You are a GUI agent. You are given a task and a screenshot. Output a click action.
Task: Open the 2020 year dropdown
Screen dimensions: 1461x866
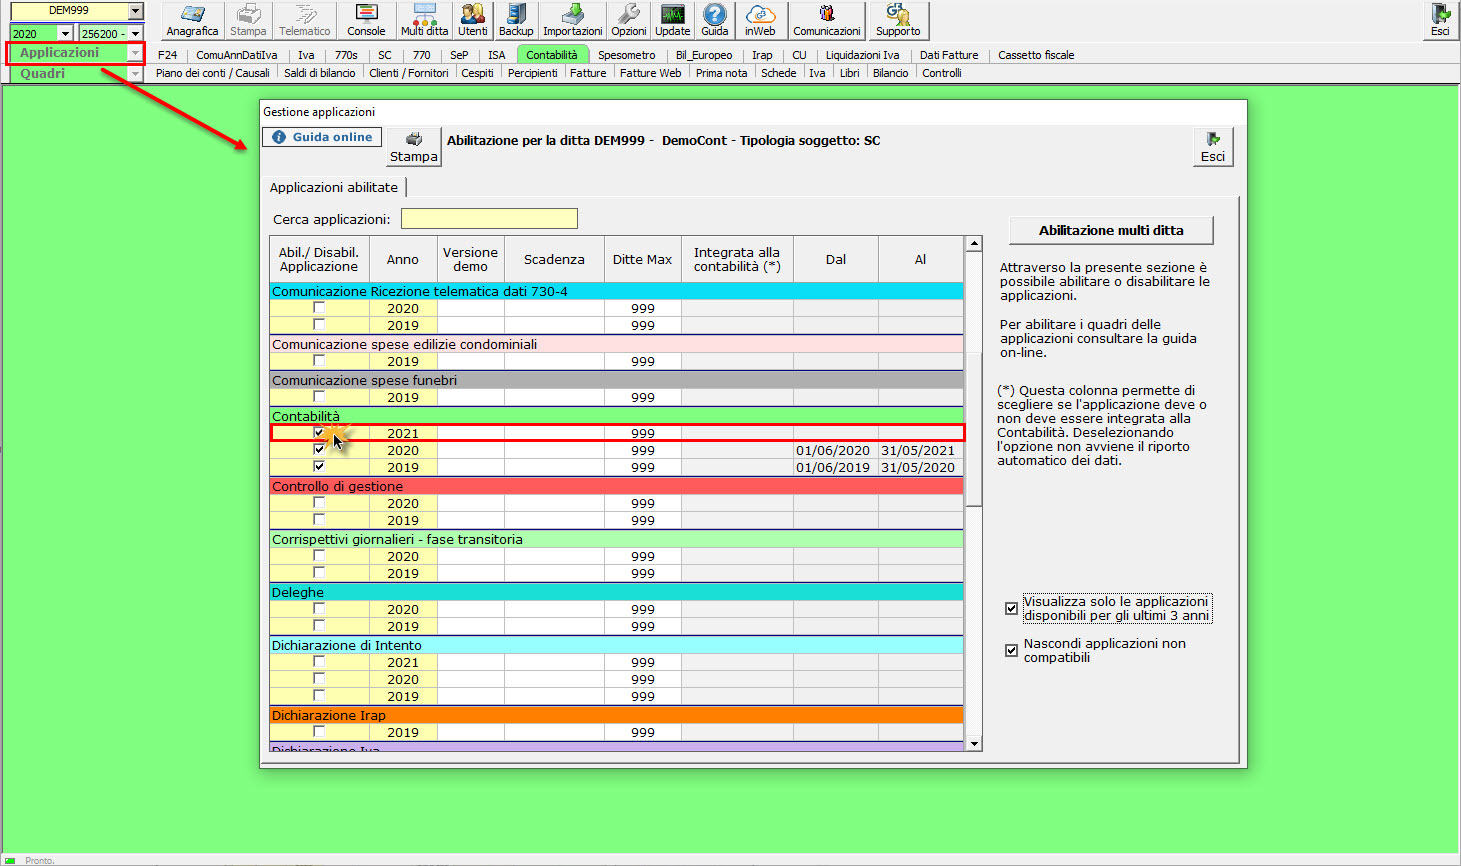[x=65, y=34]
